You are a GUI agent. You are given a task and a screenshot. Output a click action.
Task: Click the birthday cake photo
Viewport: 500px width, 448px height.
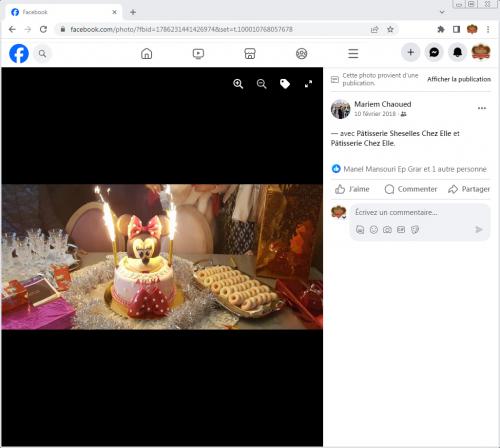162,257
